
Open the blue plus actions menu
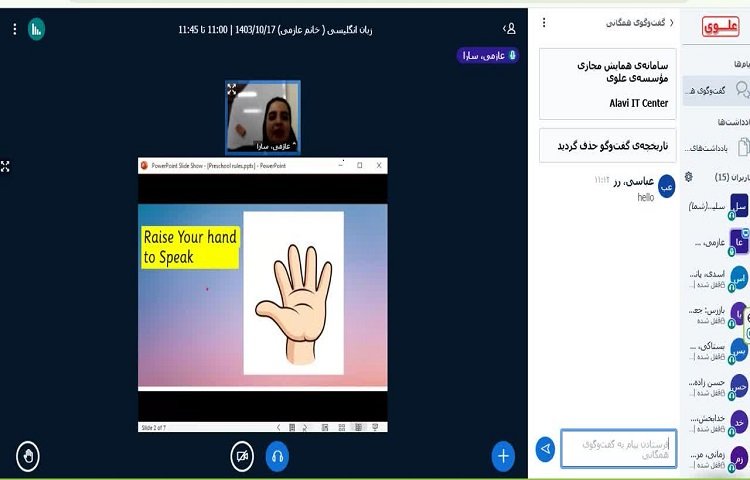[503, 456]
